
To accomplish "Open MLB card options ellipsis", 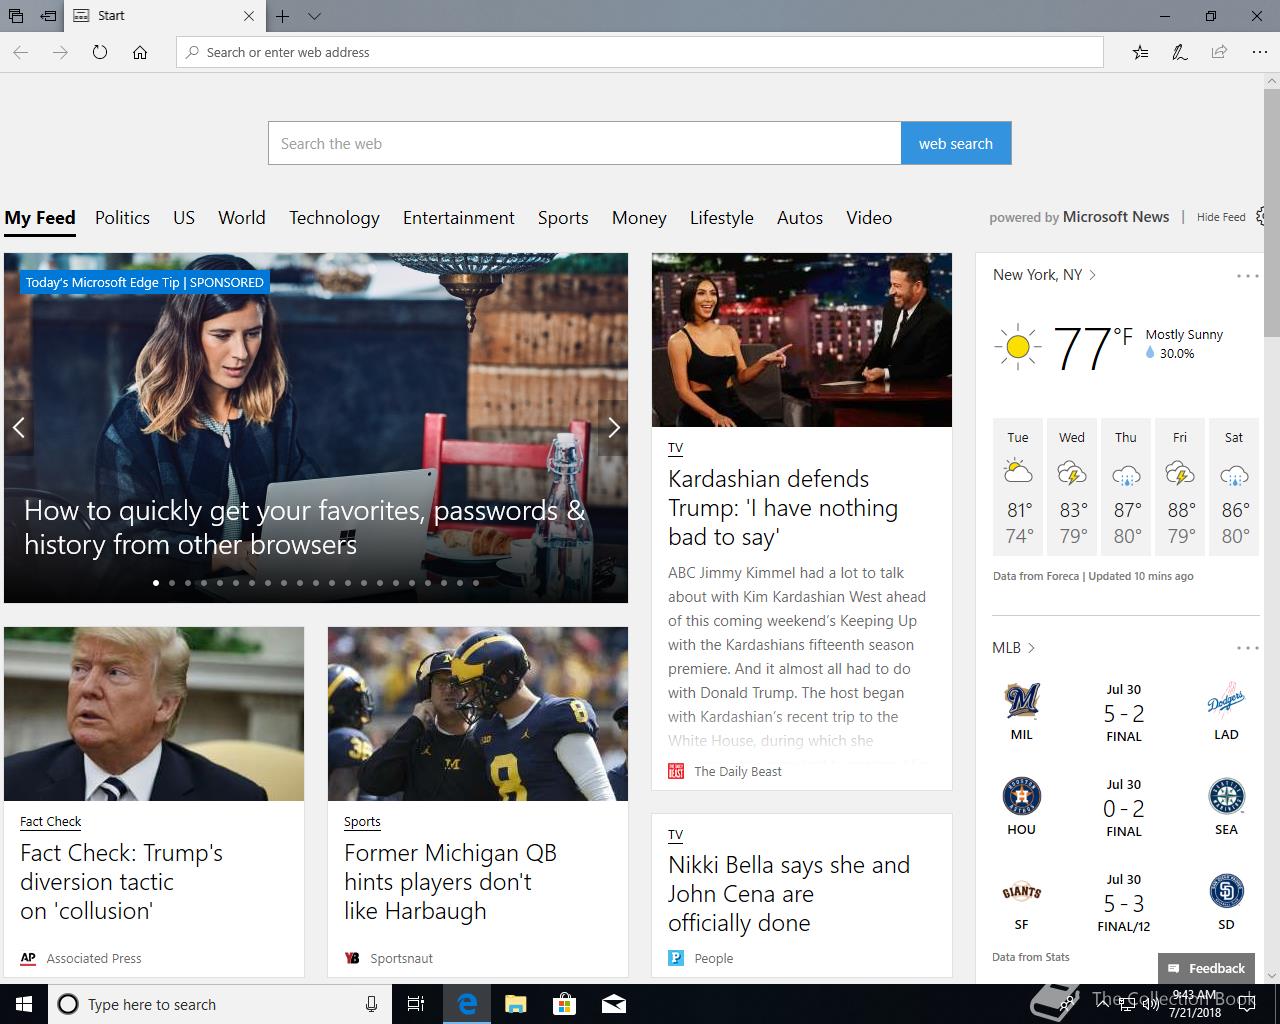I will (x=1247, y=648).
